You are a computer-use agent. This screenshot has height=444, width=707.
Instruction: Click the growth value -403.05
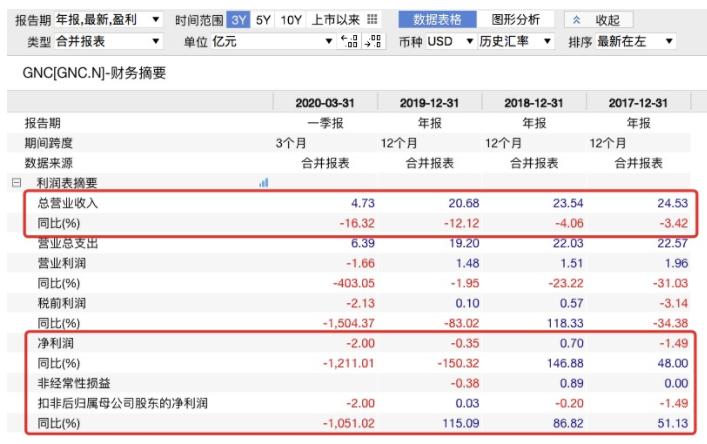pos(354,283)
